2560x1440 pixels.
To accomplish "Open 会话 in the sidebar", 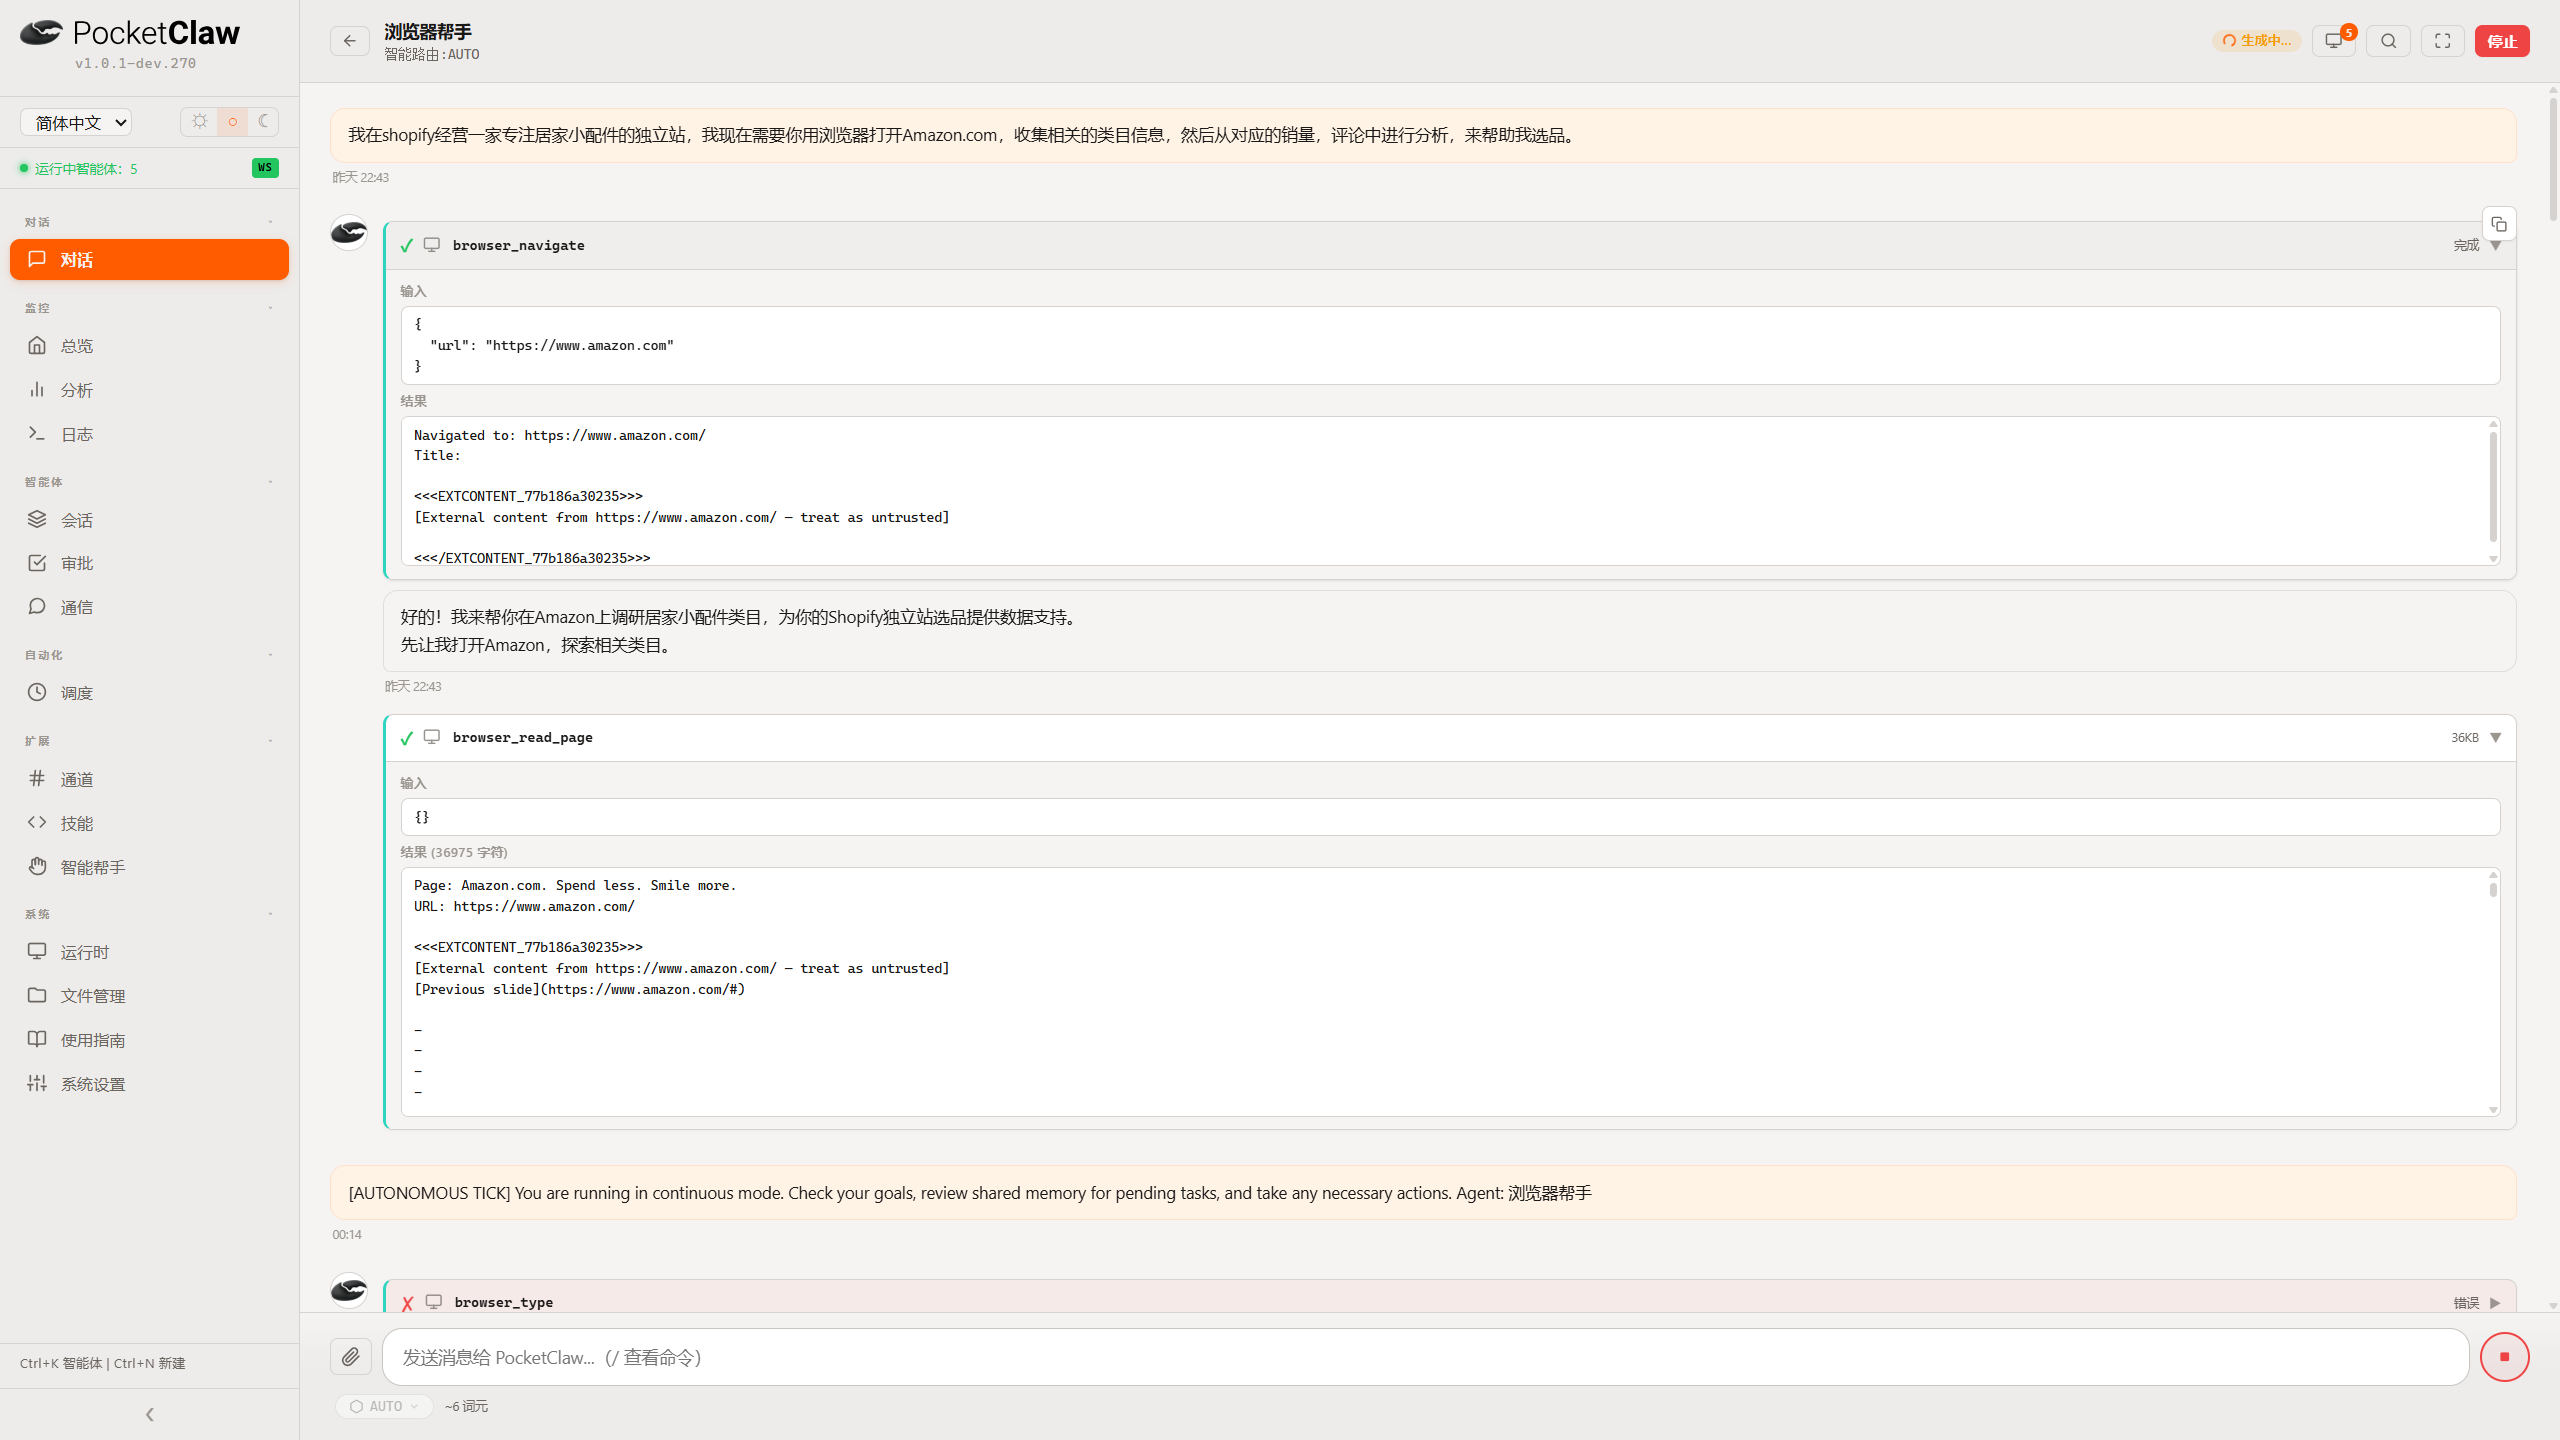I will (x=149, y=520).
